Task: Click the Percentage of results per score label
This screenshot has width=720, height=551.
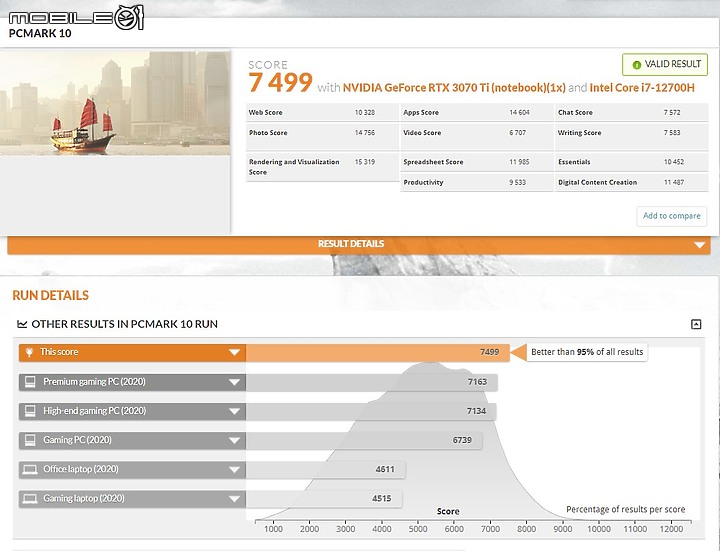Action: click(625, 509)
